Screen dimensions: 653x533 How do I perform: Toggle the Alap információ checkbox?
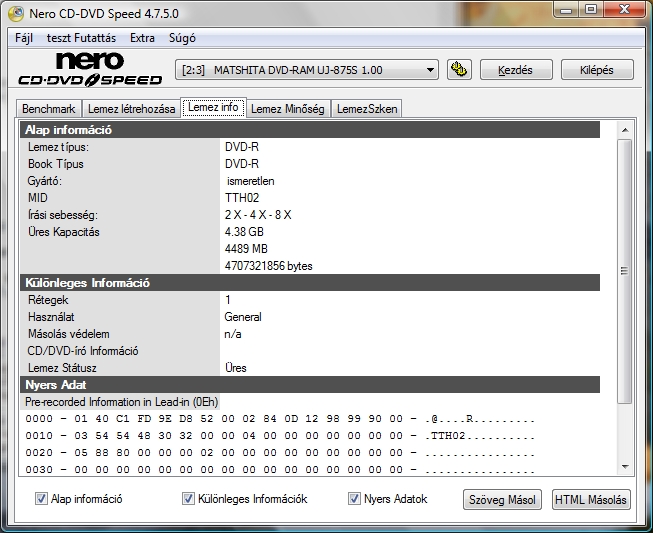pos(41,499)
